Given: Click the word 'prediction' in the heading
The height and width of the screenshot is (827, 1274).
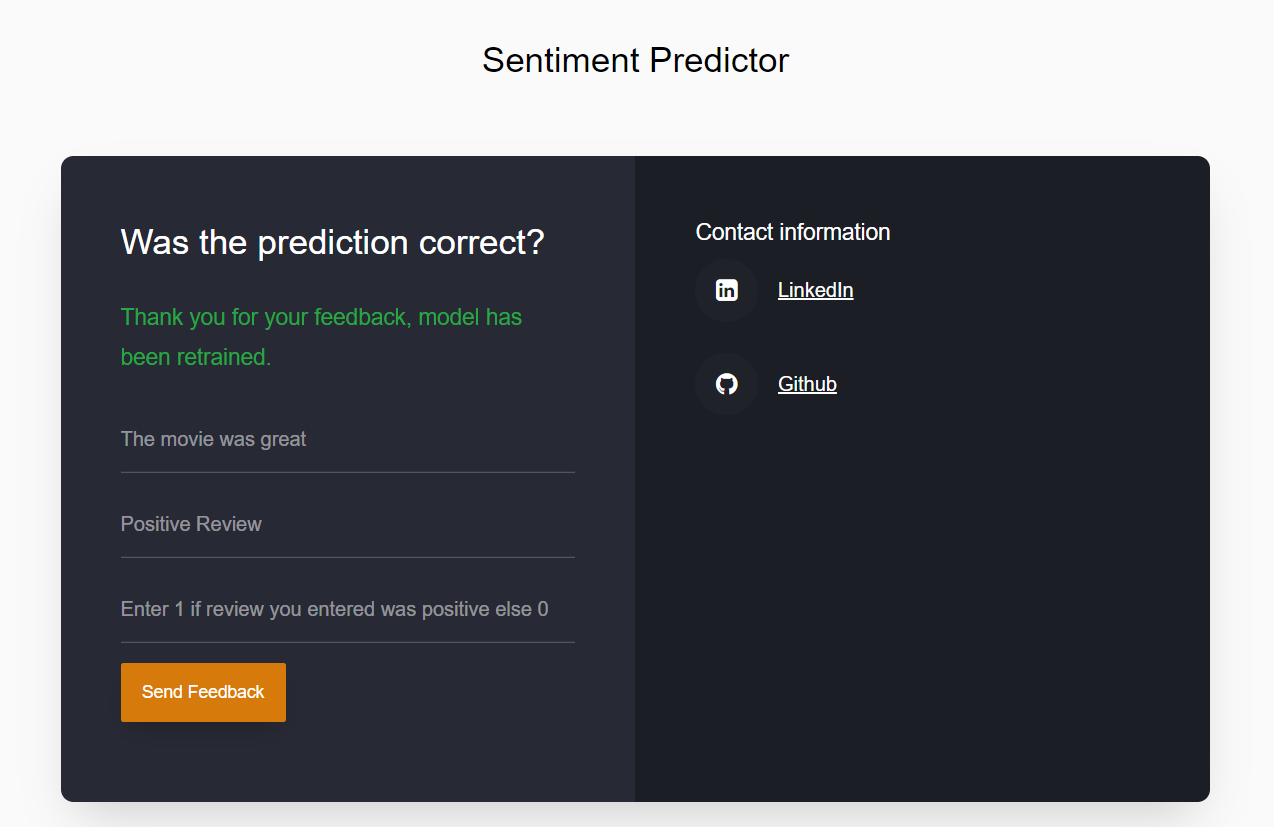Looking at the screenshot, I should coord(334,243).
